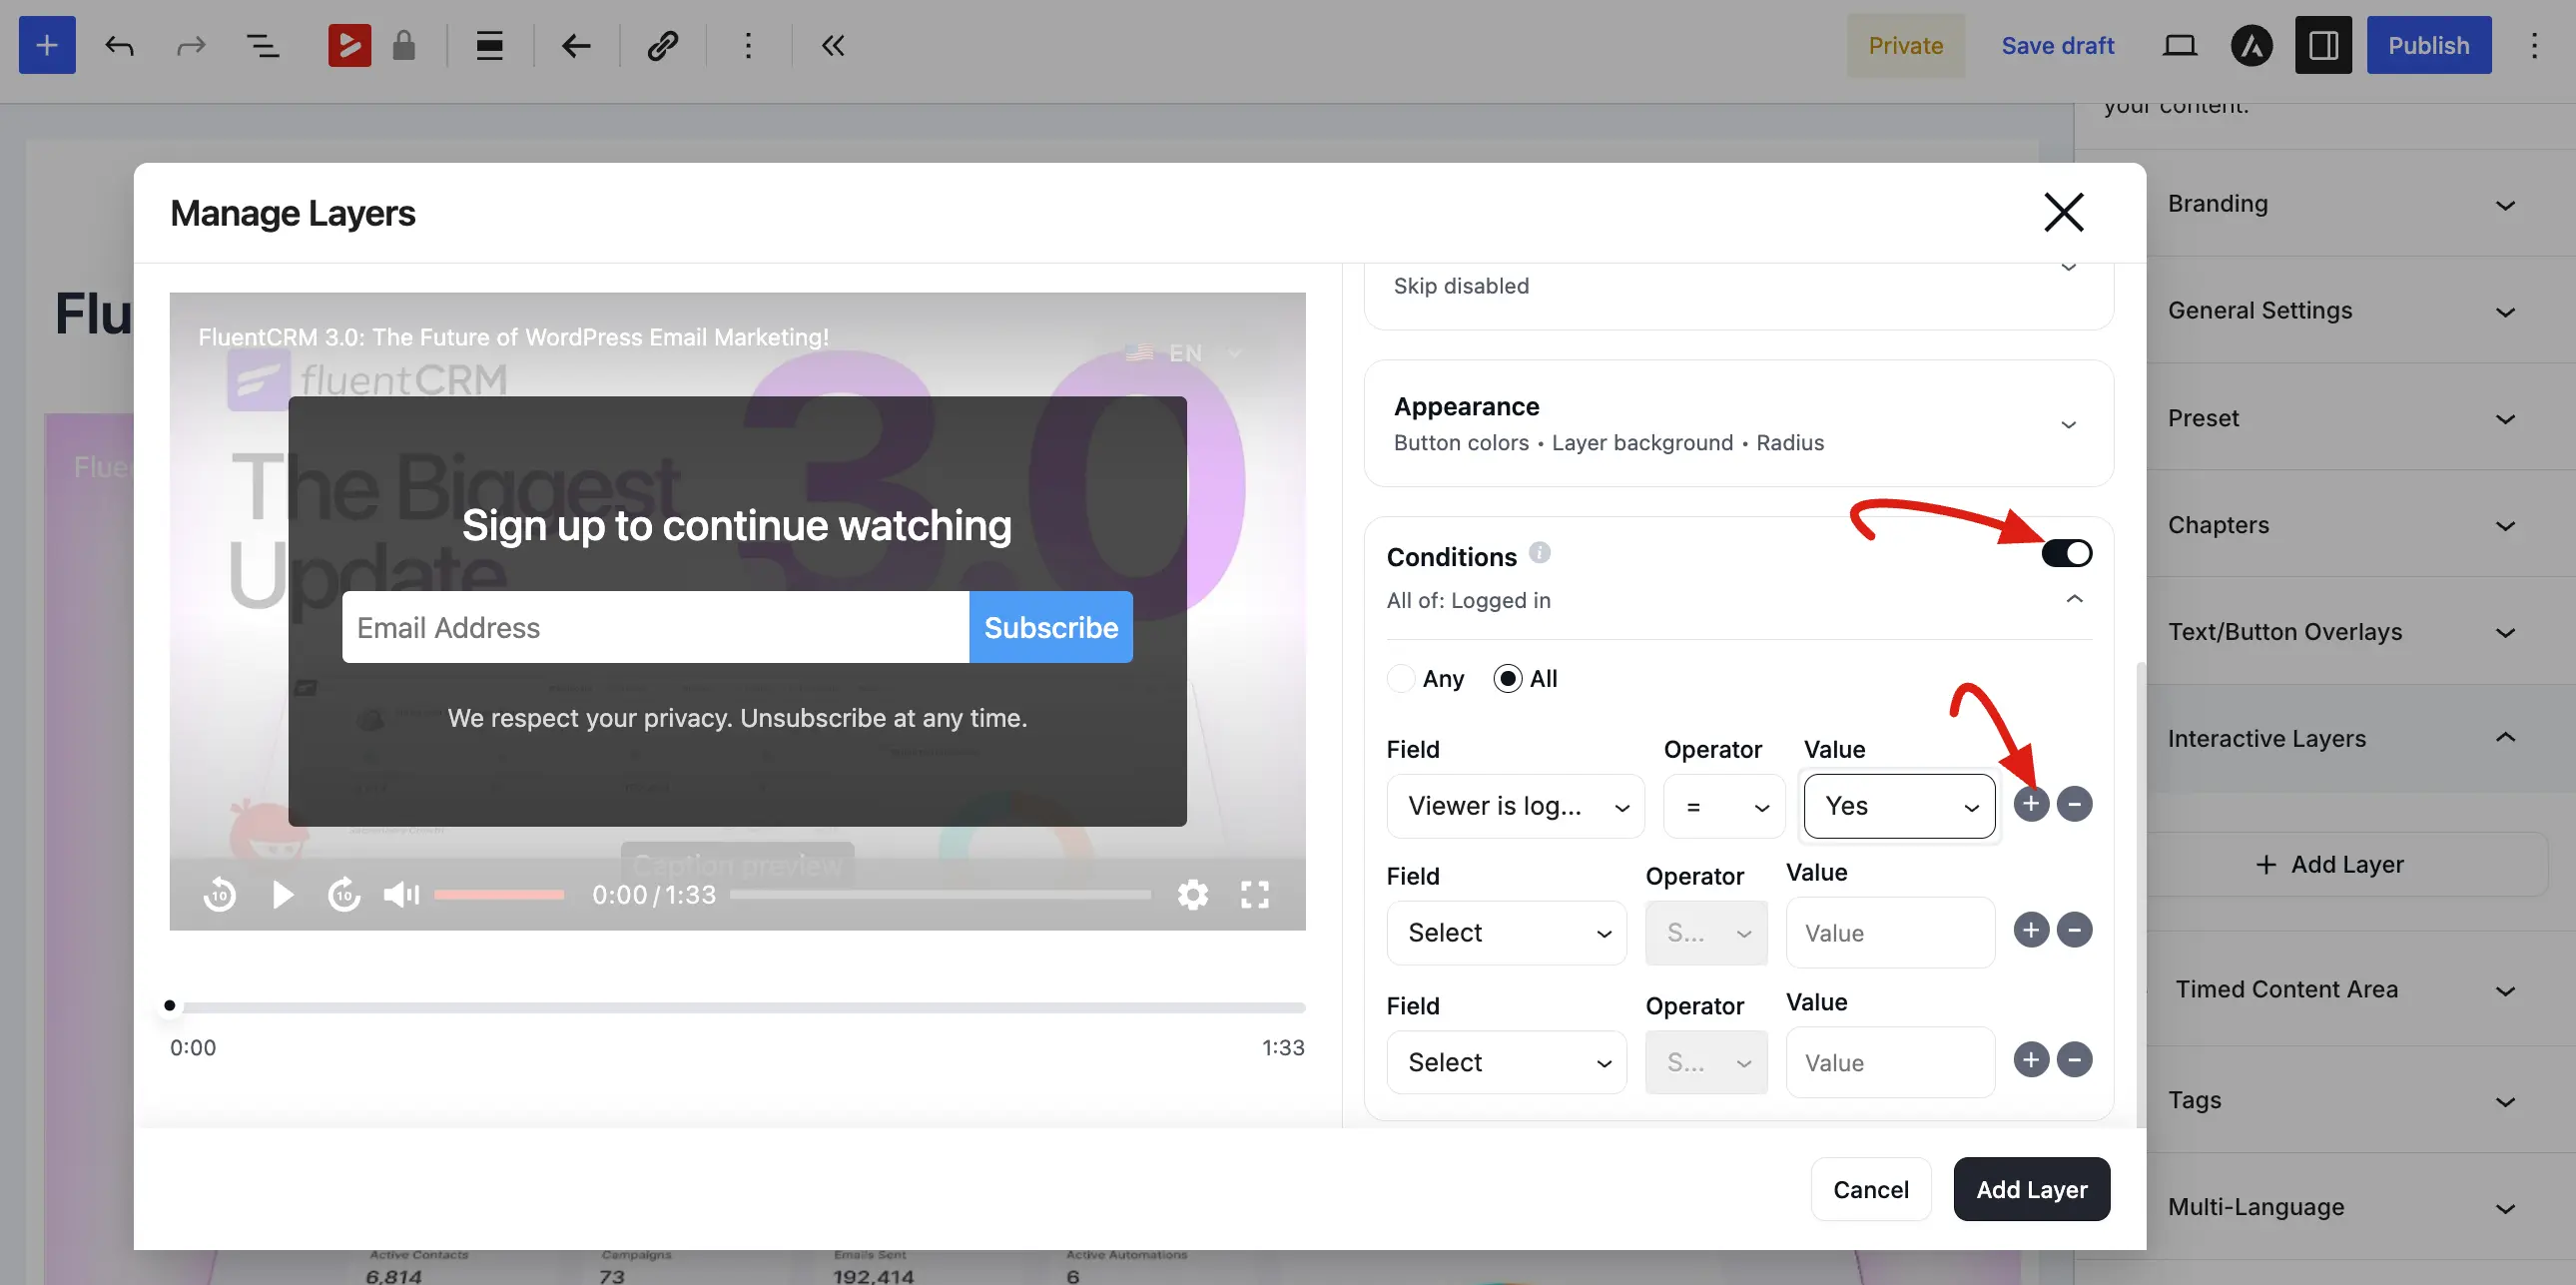The width and height of the screenshot is (2576, 1285).
Task: Seek on the video player progress bar
Action: tap(940, 894)
